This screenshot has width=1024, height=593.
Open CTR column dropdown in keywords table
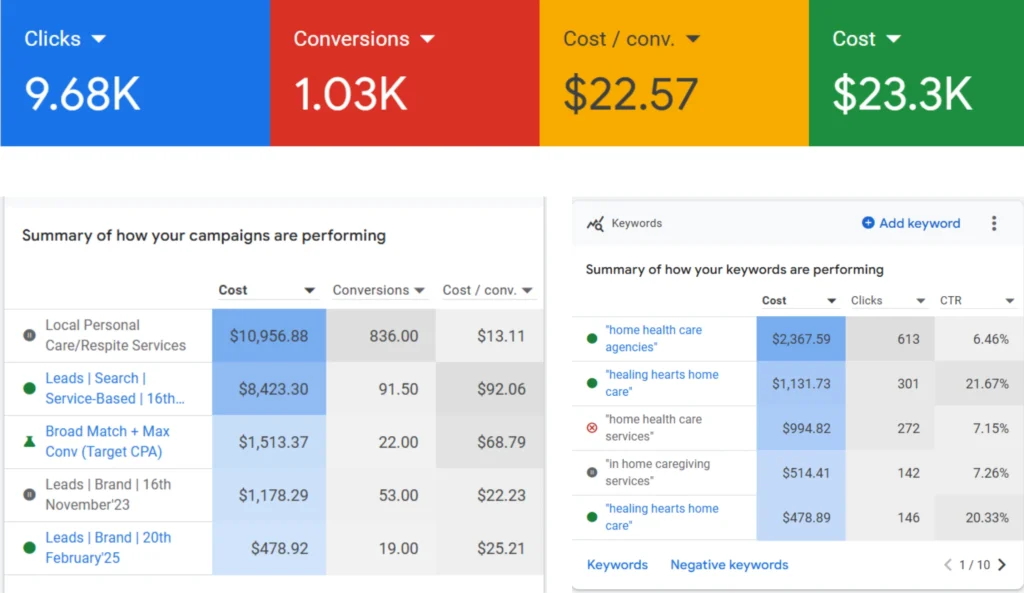point(1010,301)
